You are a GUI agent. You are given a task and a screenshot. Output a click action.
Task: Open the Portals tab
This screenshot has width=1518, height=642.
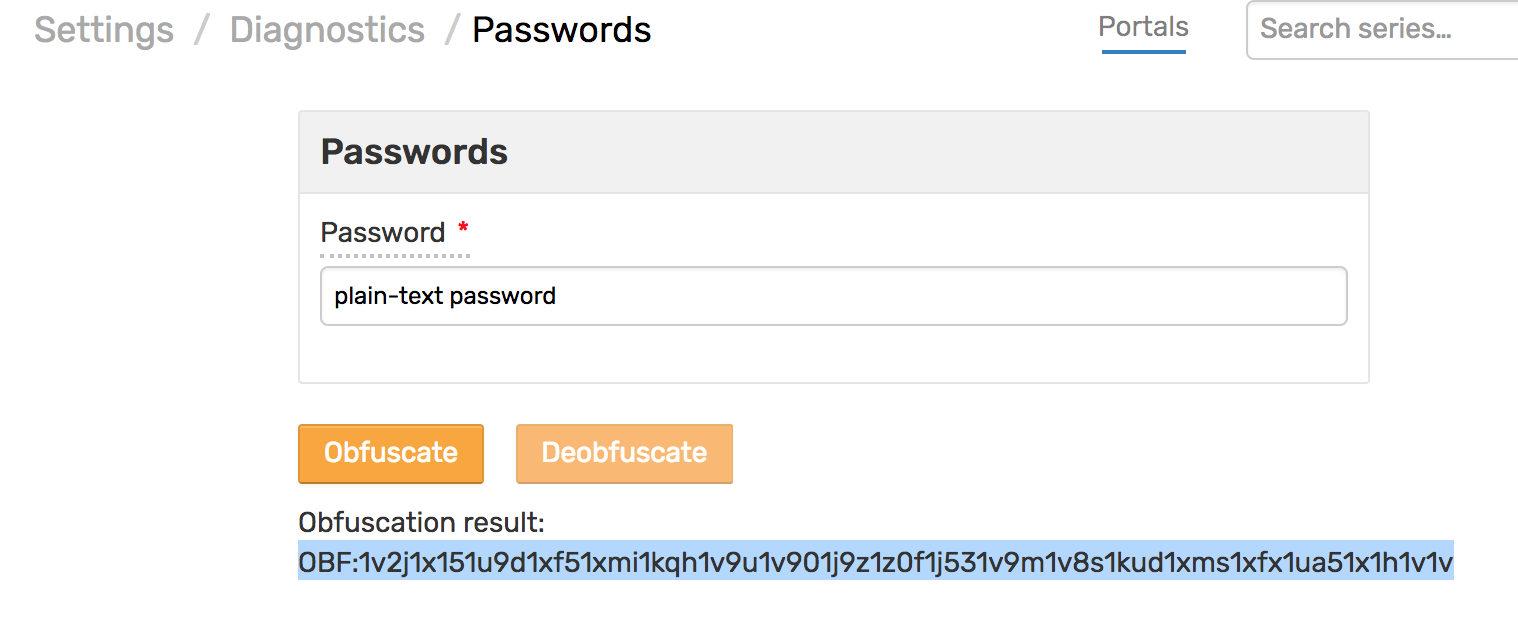pyautogui.click(x=1143, y=27)
